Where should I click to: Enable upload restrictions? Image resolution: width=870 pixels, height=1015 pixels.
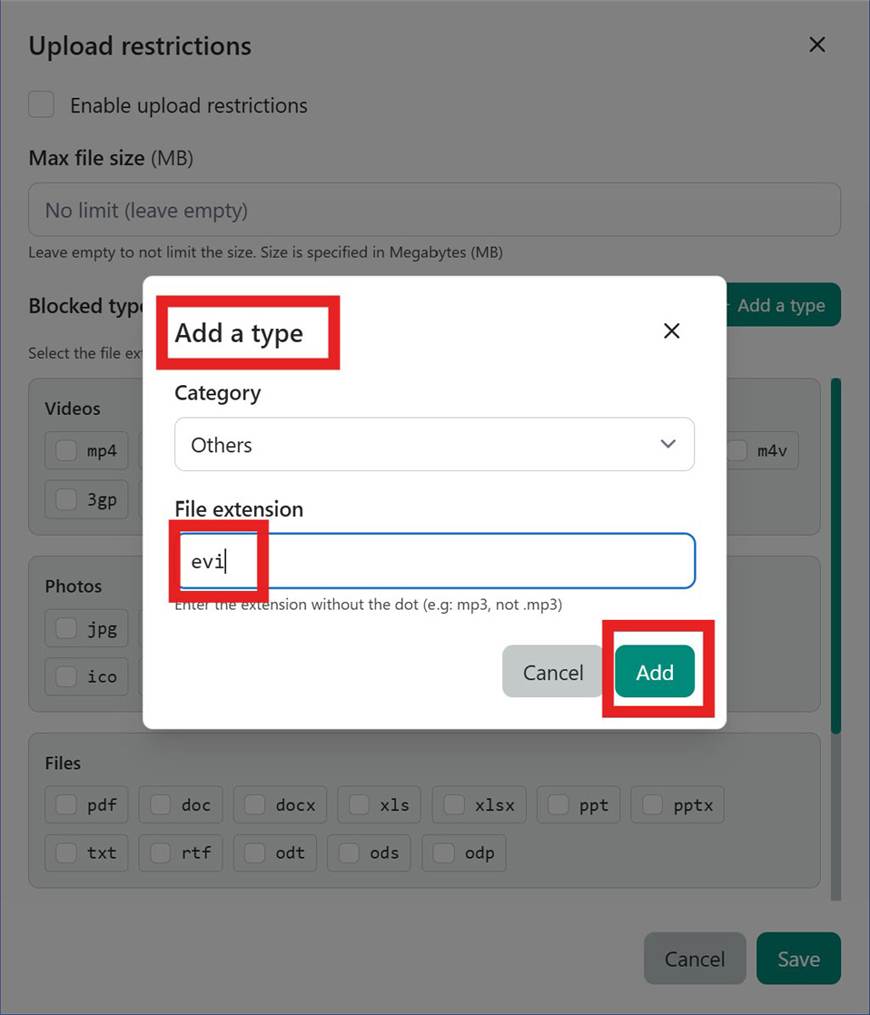click(x=41, y=104)
